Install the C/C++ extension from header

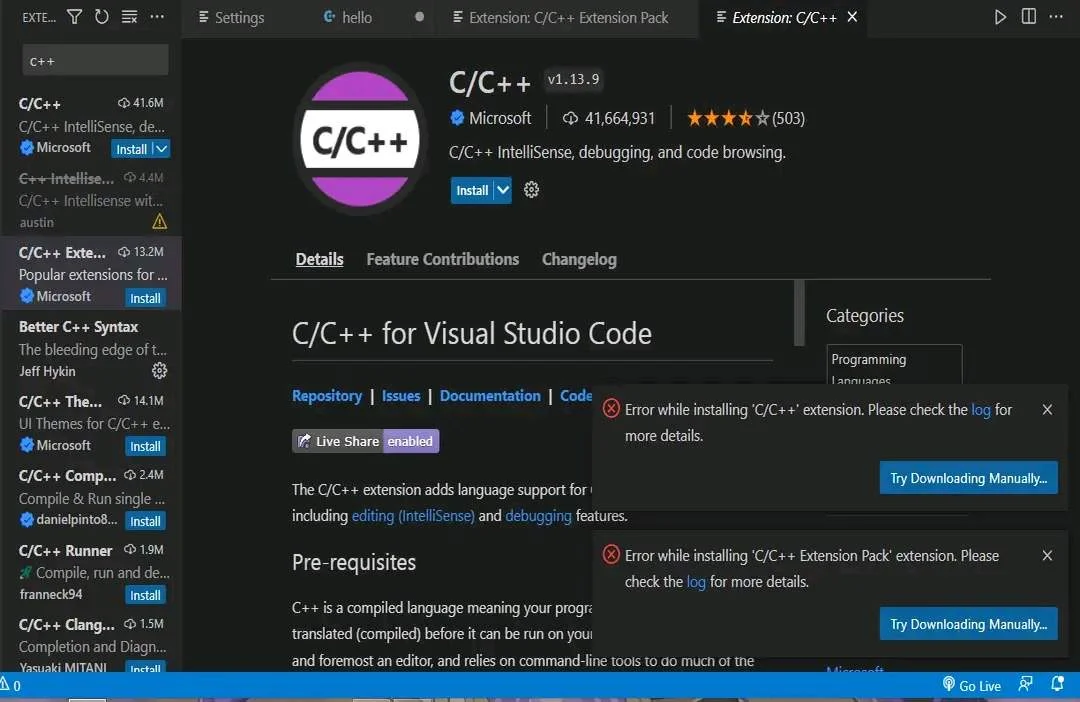pyautogui.click(x=472, y=190)
